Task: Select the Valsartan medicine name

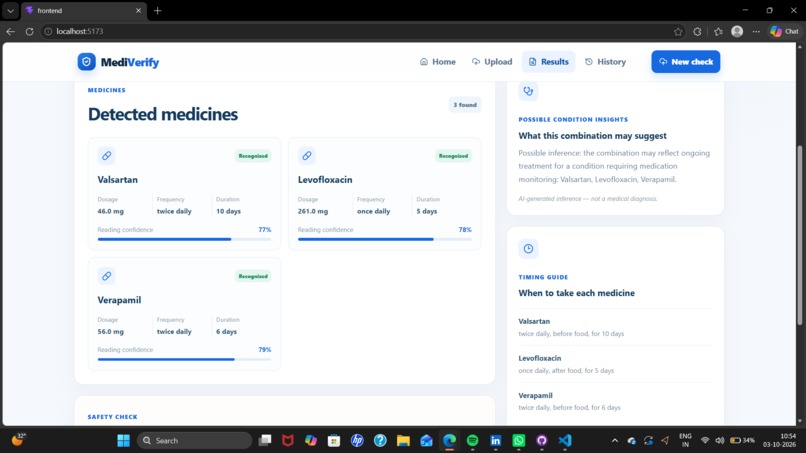Action: pos(118,179)
